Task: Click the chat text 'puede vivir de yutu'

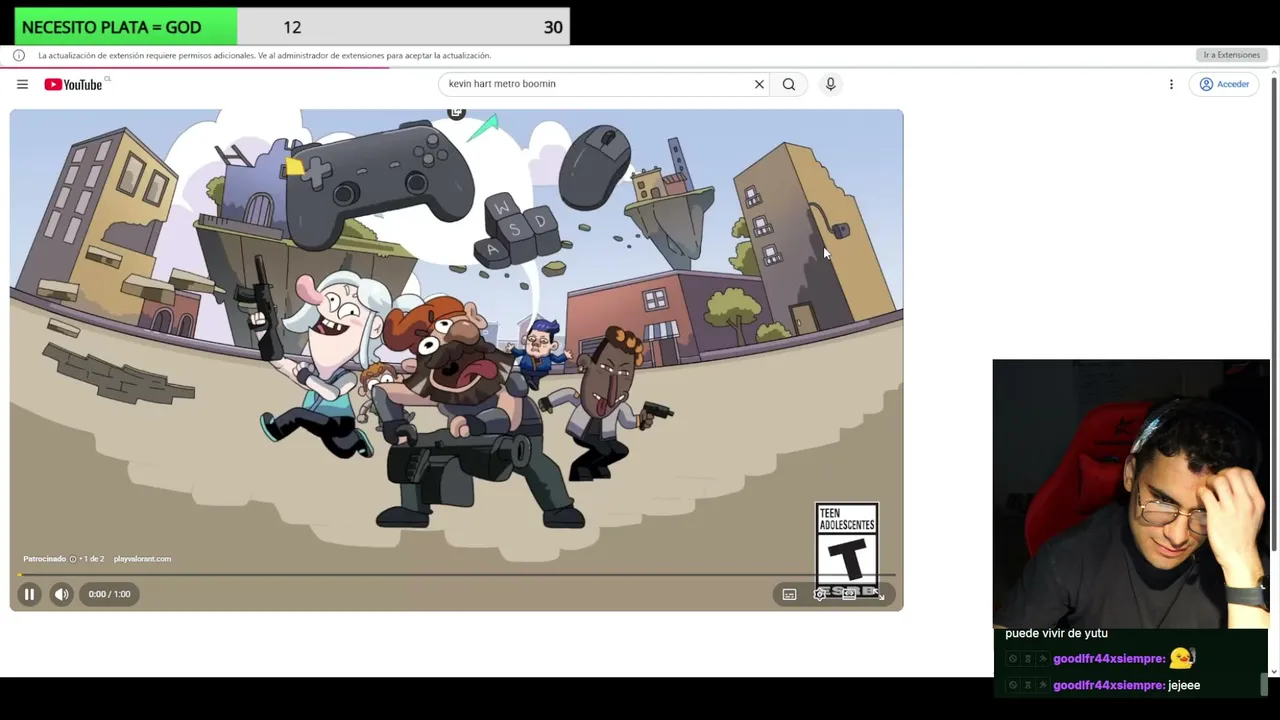Action: (1056, 633)
